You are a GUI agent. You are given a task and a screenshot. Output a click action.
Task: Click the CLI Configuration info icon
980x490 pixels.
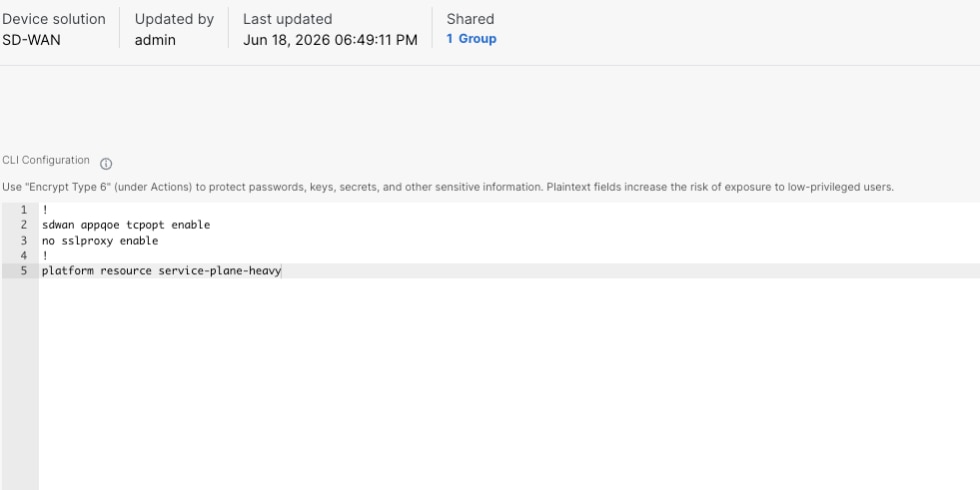106,164
